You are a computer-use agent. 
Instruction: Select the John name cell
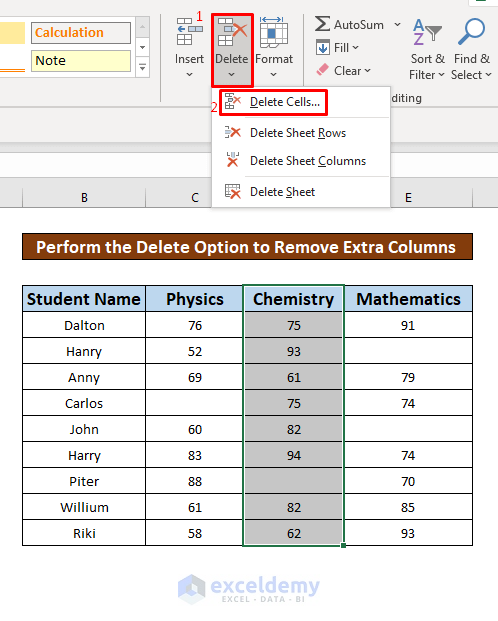84,429
